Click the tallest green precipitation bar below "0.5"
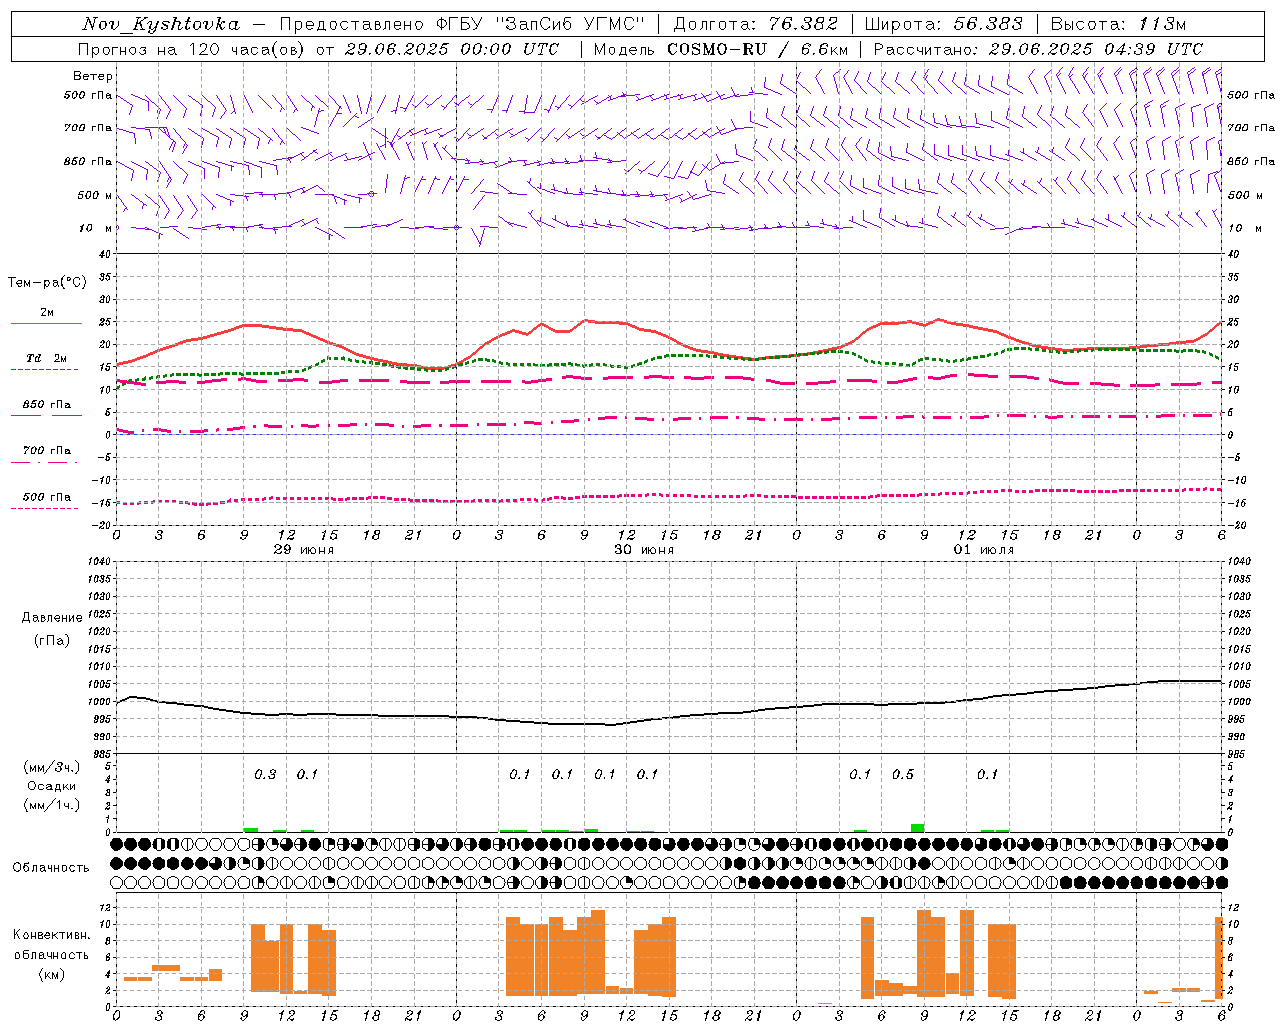The image size is (1280, 1024). coord(917,828)
